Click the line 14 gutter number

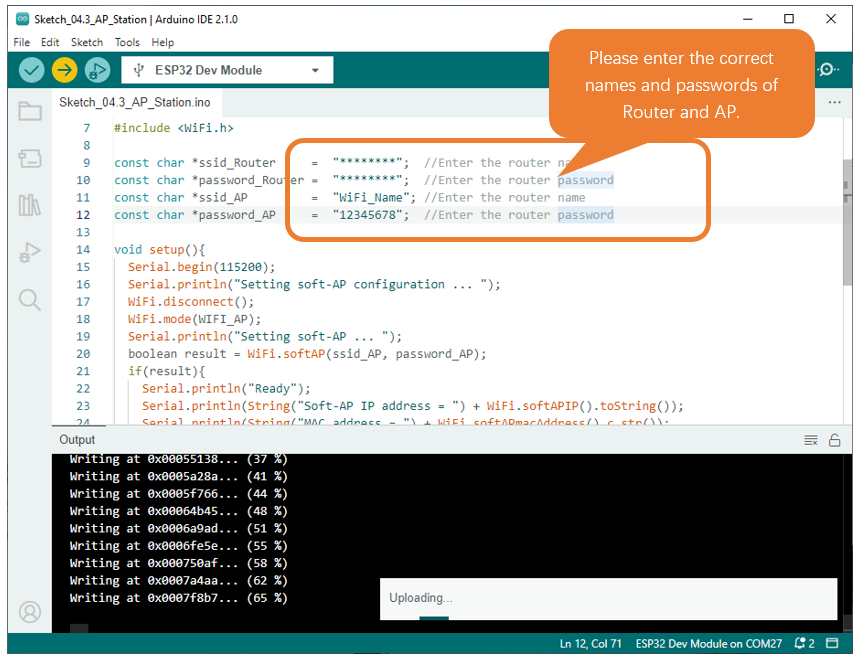83,249
